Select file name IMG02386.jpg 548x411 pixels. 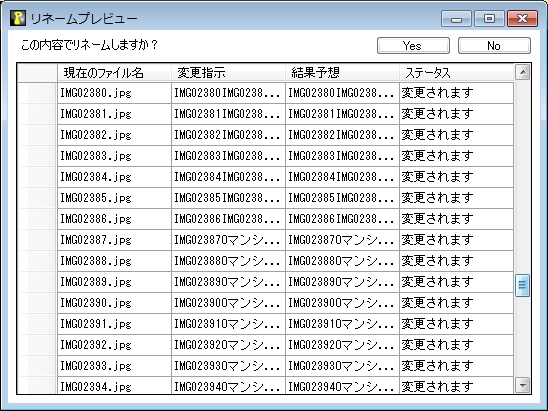[115, 219]
